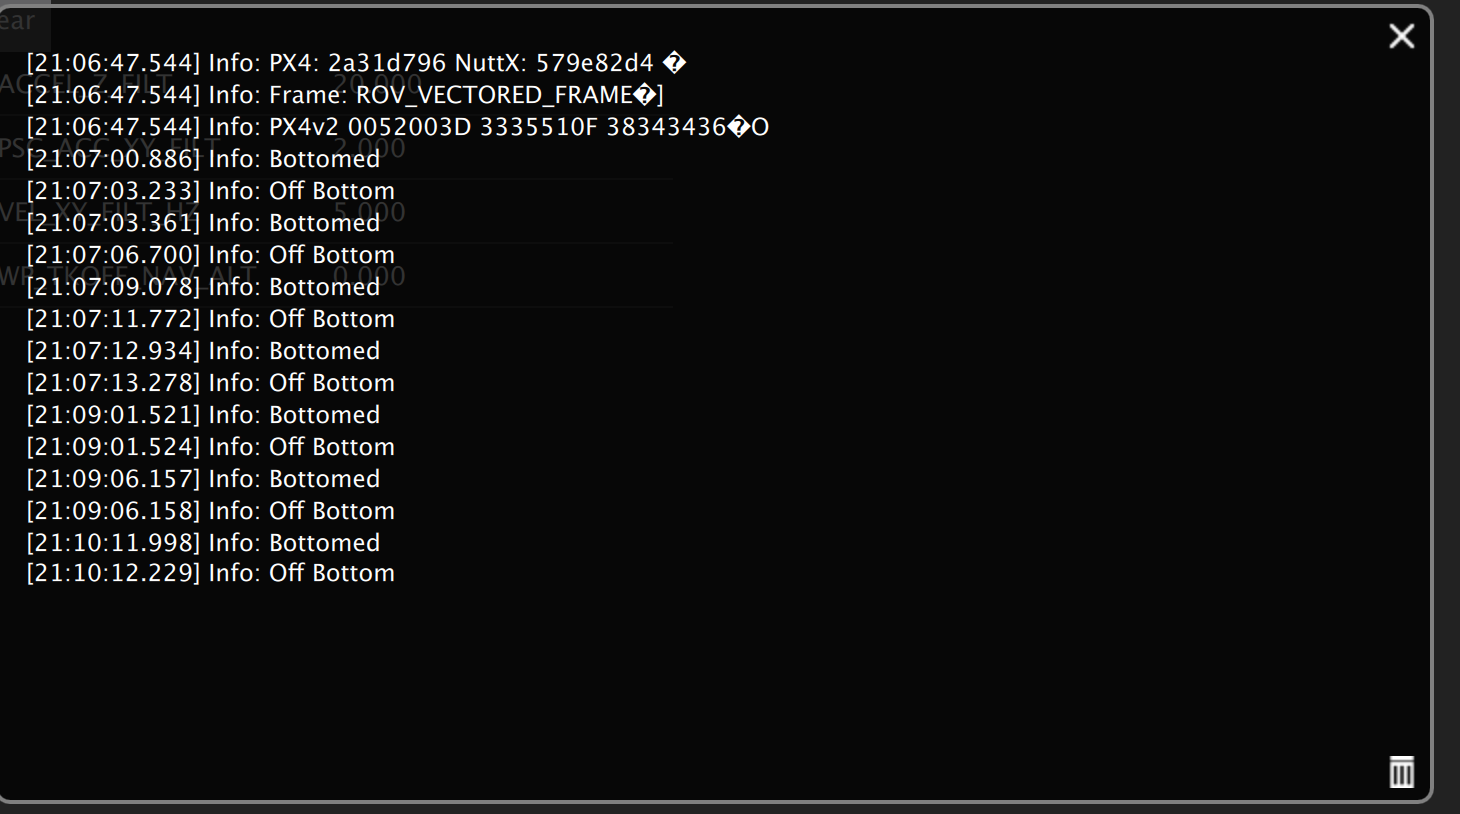The image size is (1460, 814).
Task: Select the 21:10:11.998 Bottomed message
Action: point(203,543)
